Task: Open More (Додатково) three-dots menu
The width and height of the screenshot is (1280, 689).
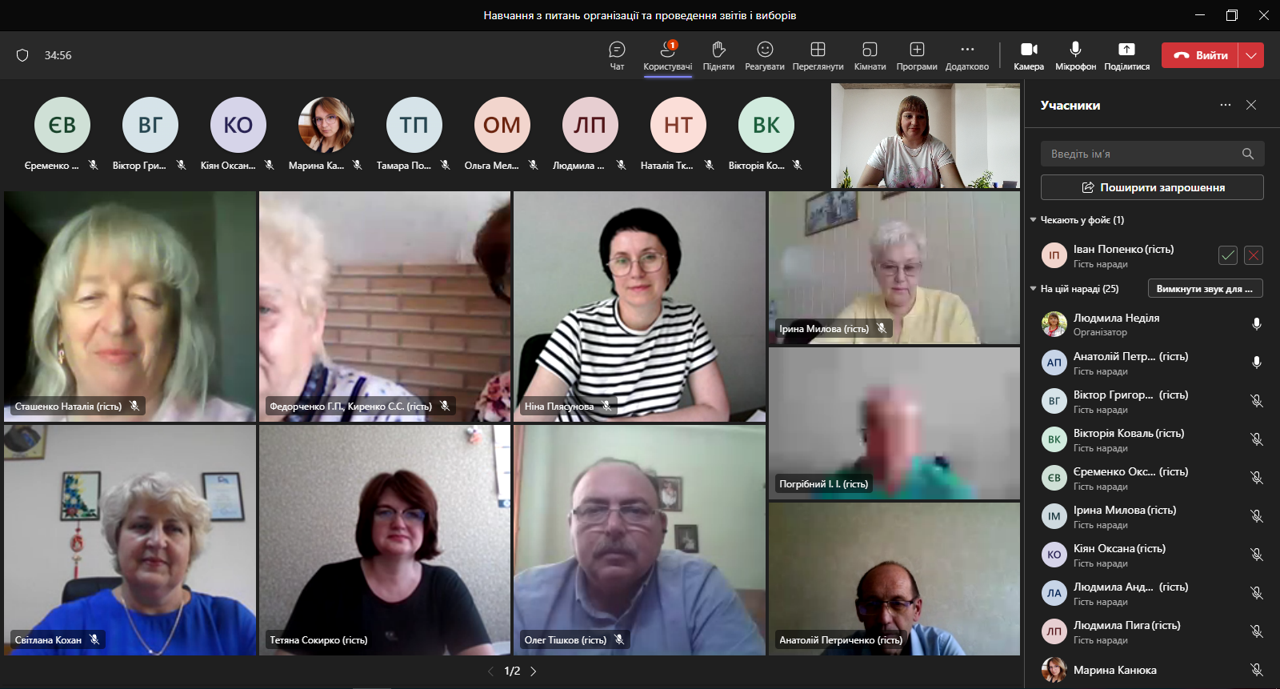Action: pyautogui.click(x=966, y=50)
